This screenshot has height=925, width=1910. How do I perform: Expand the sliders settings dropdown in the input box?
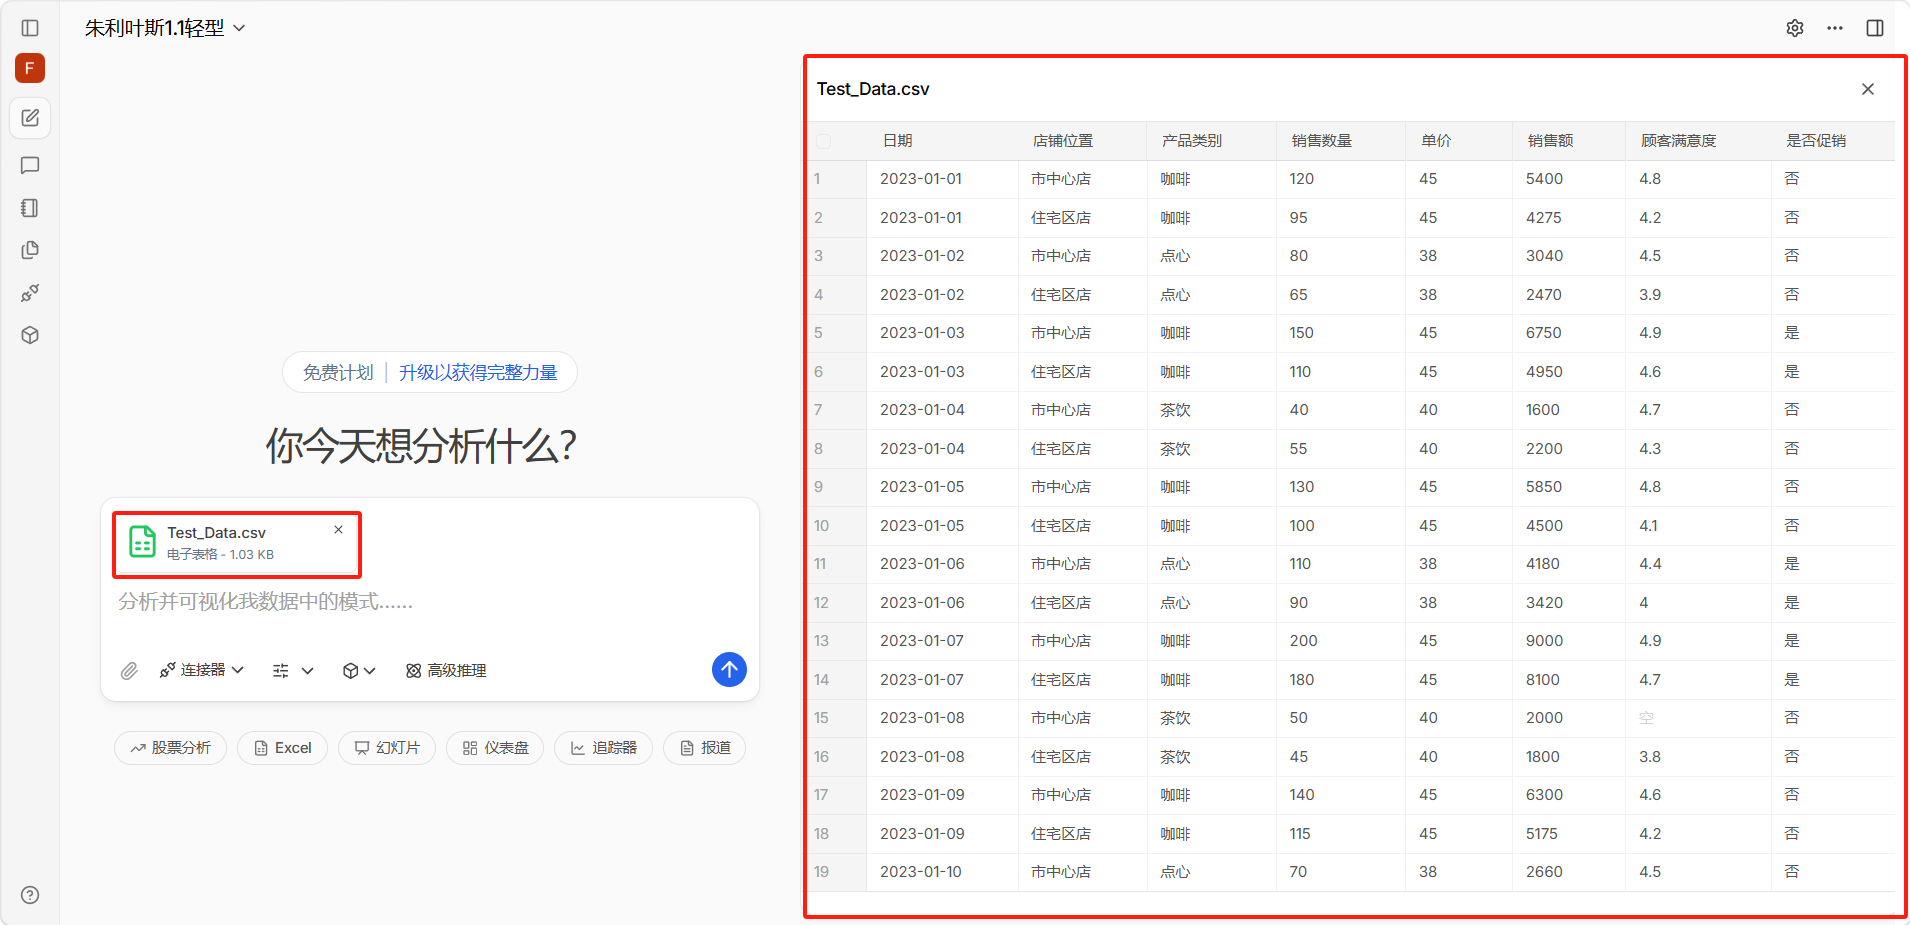[x=293, y=671]
